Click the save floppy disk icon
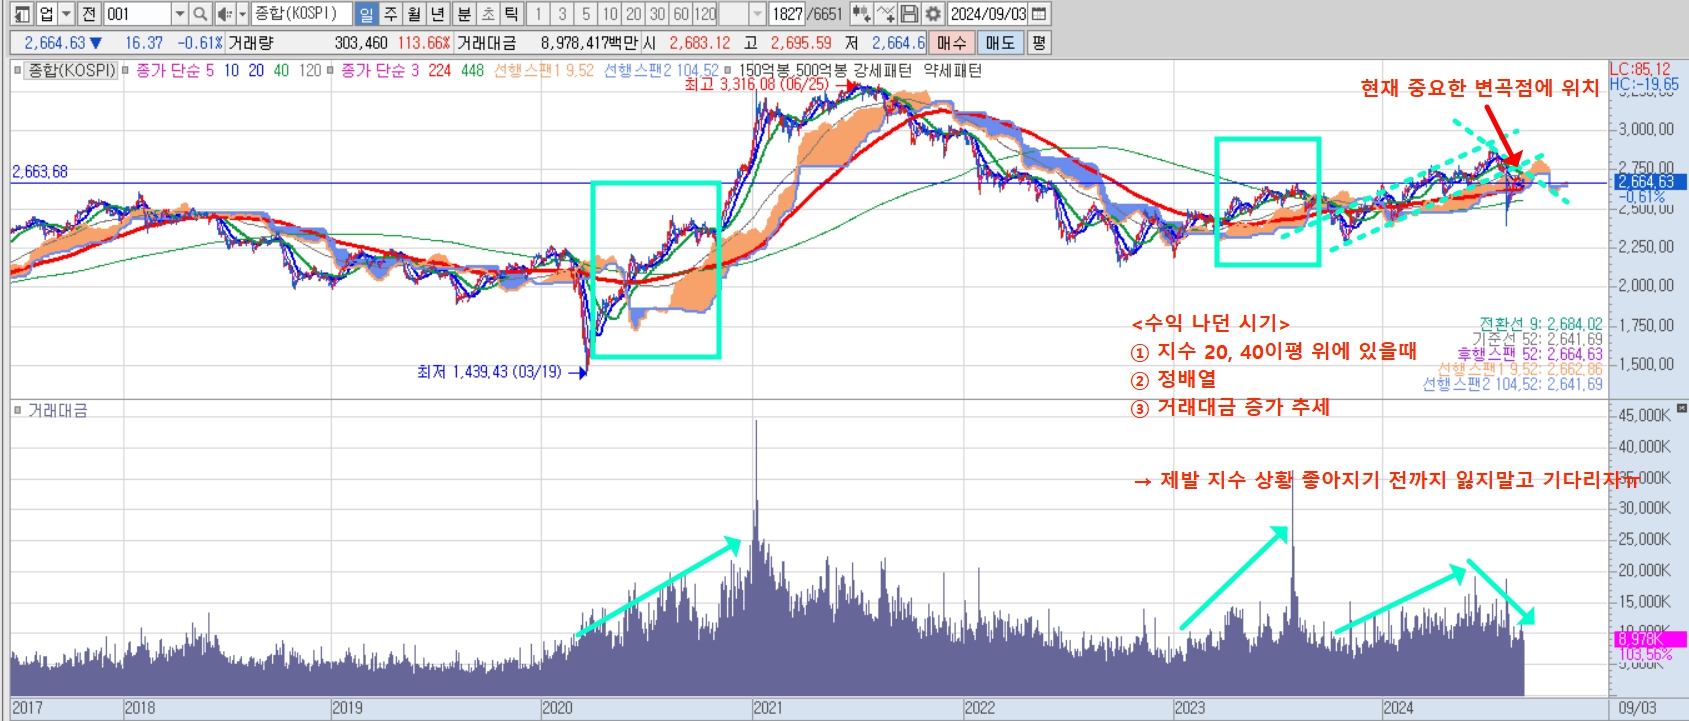Screen dimensions: 1689x721 tap(909, 14)
